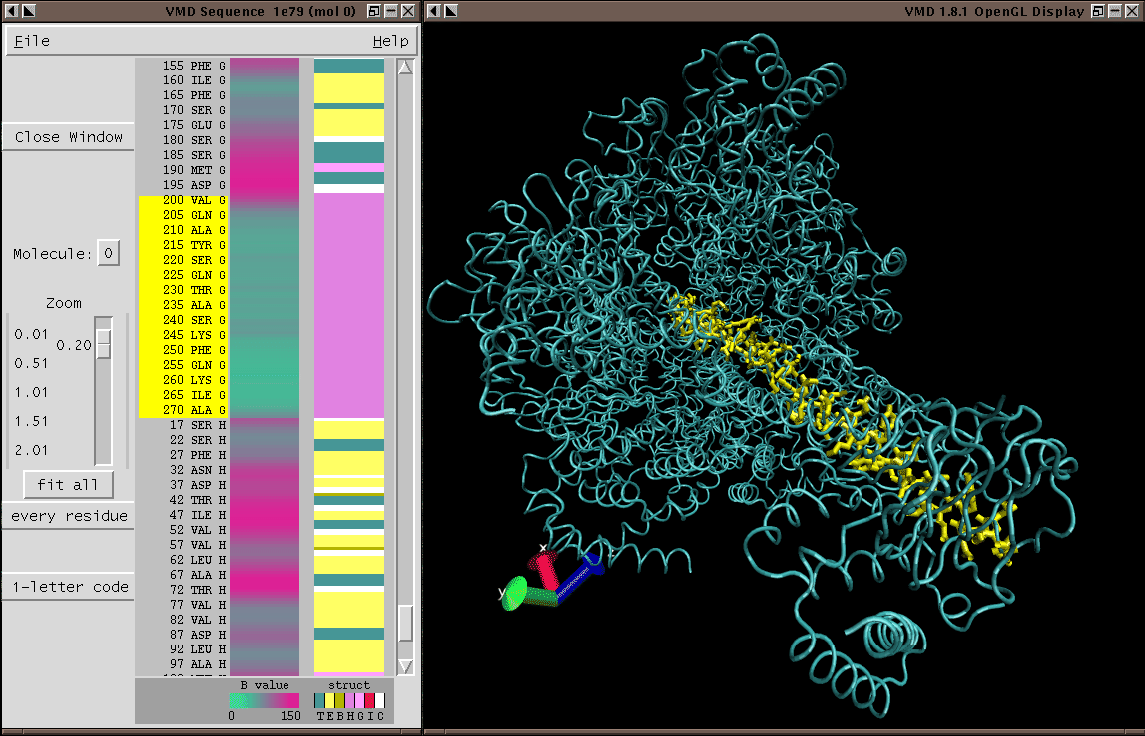
Task: Expand the 1-letter code option menu
Action: [x=68, y=587]
